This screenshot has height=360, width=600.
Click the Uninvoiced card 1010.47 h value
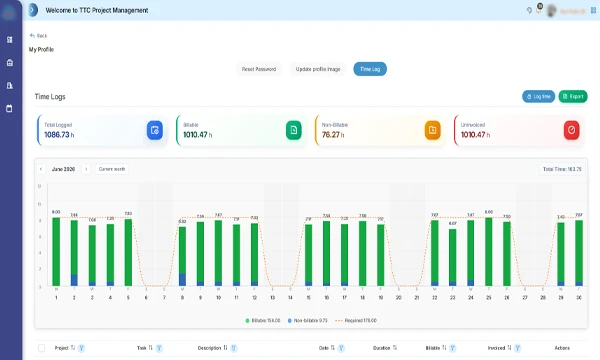coord(475,135)
